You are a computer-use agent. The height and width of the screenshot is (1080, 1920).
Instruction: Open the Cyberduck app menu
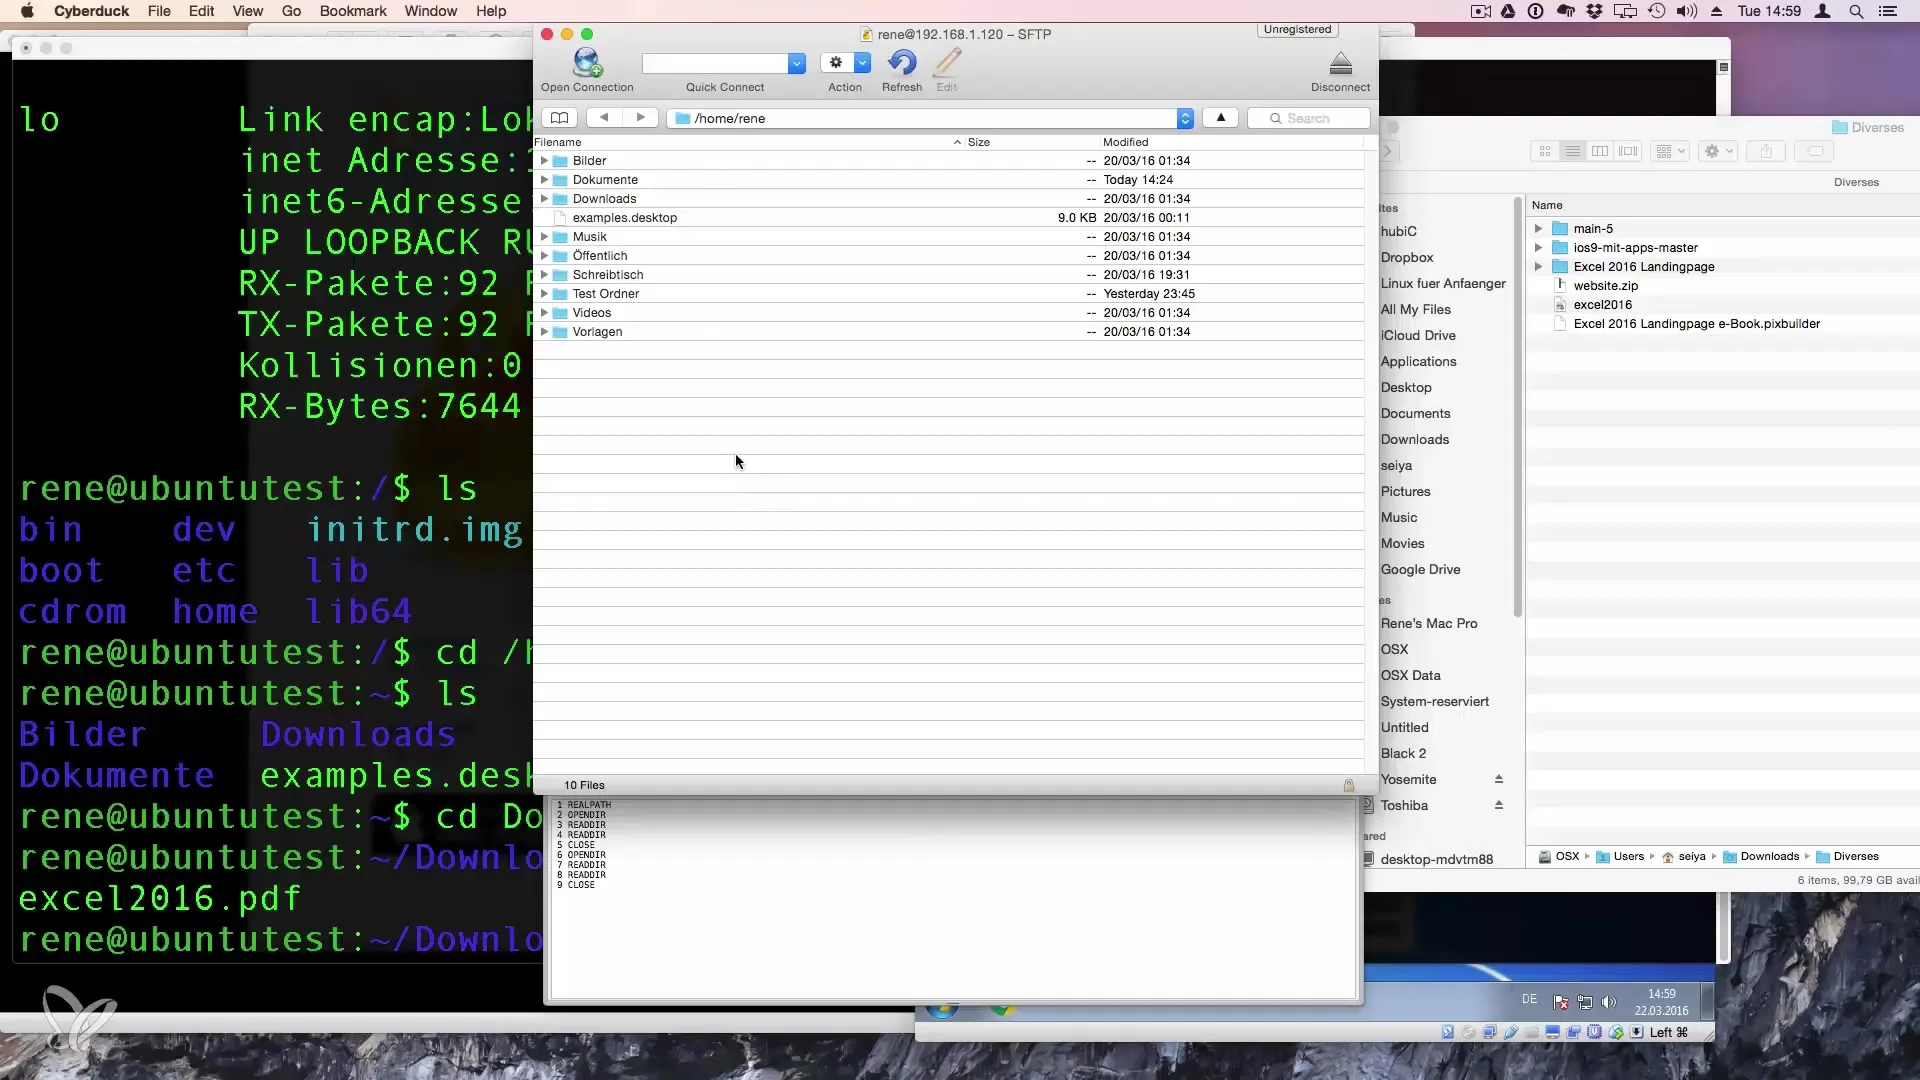pyautogui.click(x=92, y=11)
